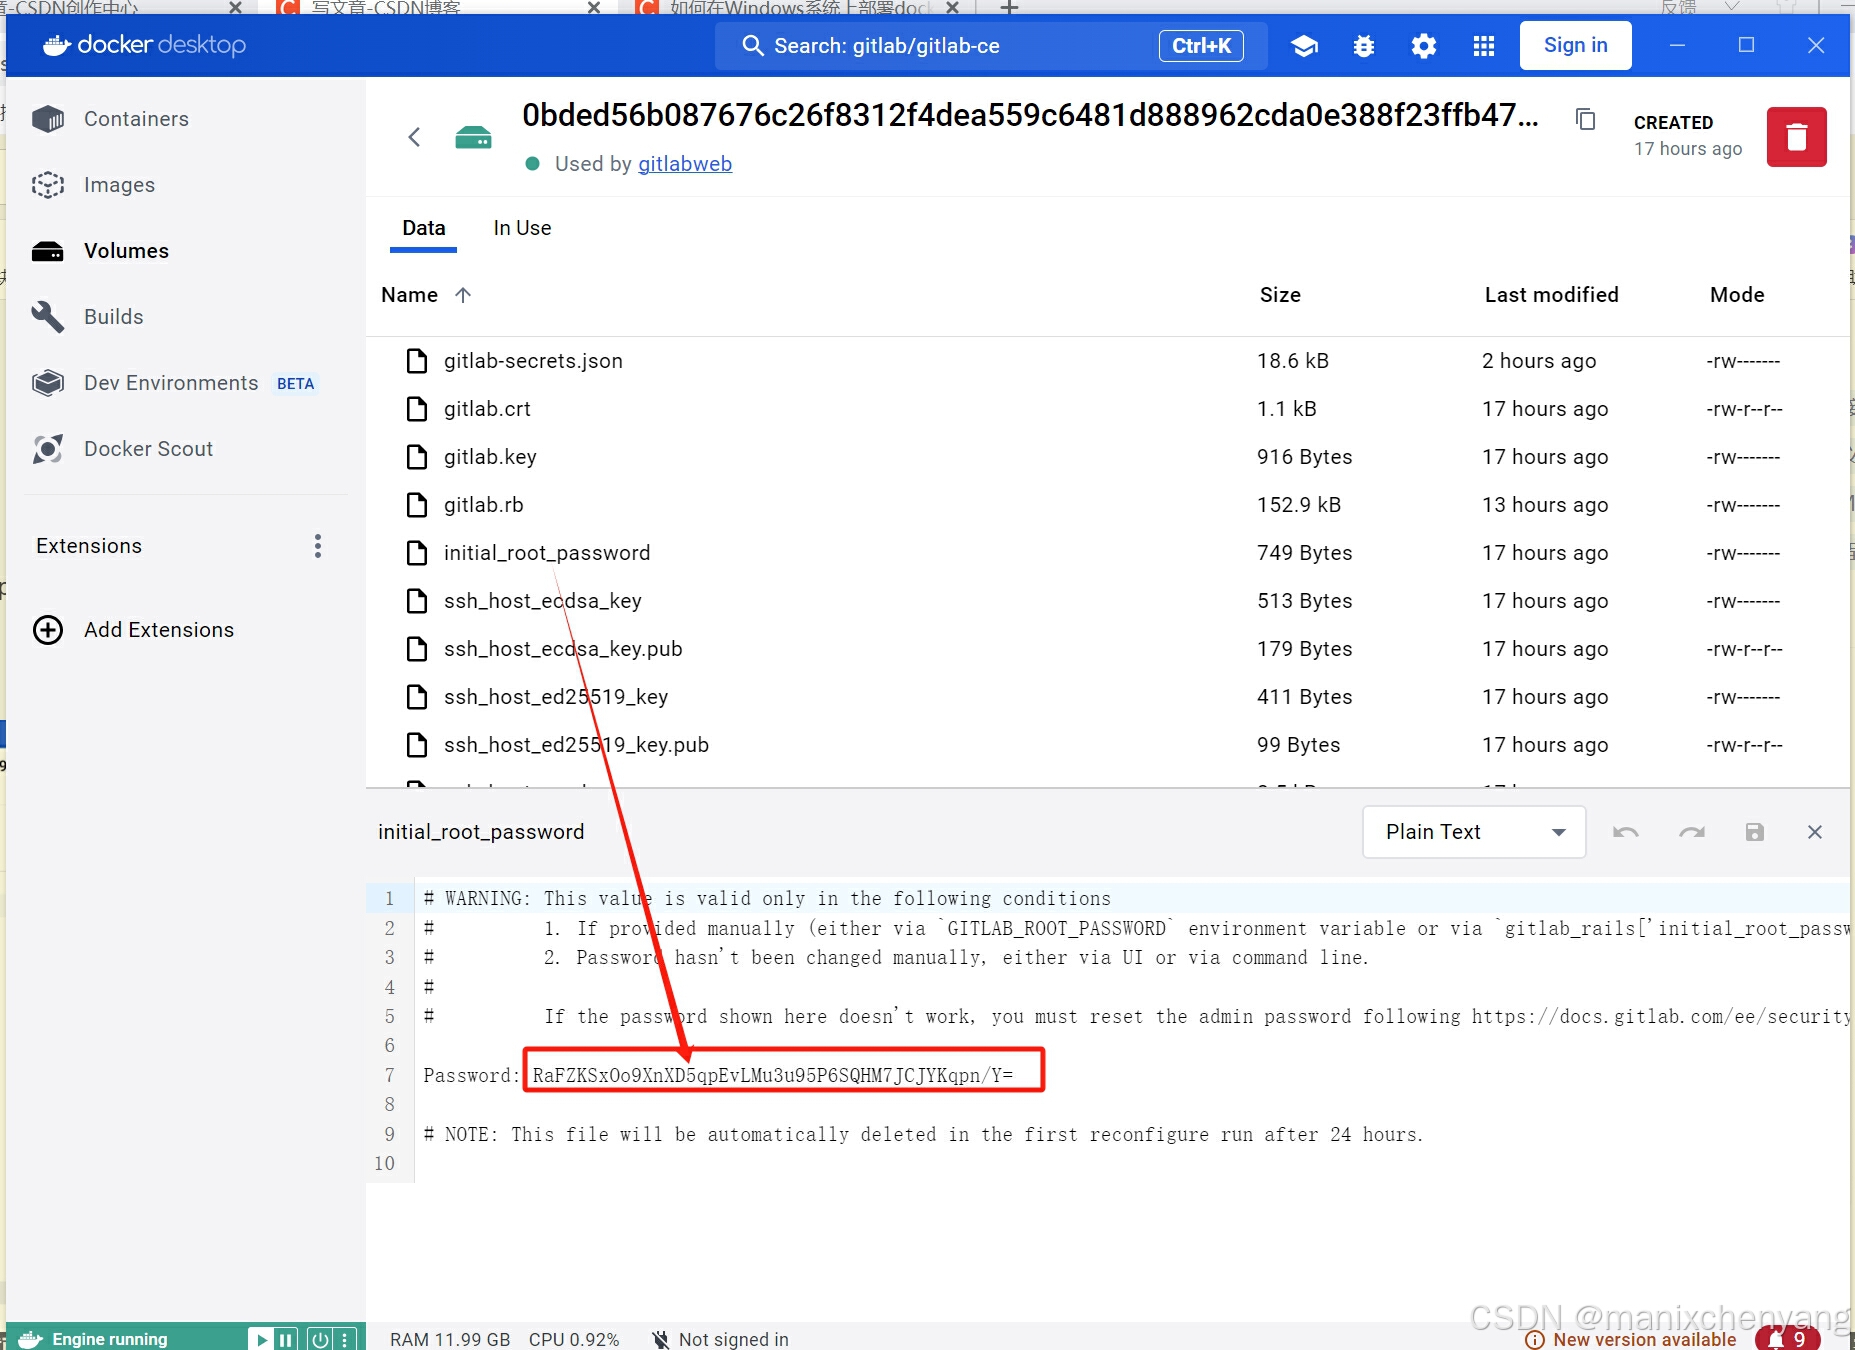Click the gitlab/gitlab-ce search field
This screenshot has height=1350, width=1855.
pyautogui.click(x=990, y=46)
